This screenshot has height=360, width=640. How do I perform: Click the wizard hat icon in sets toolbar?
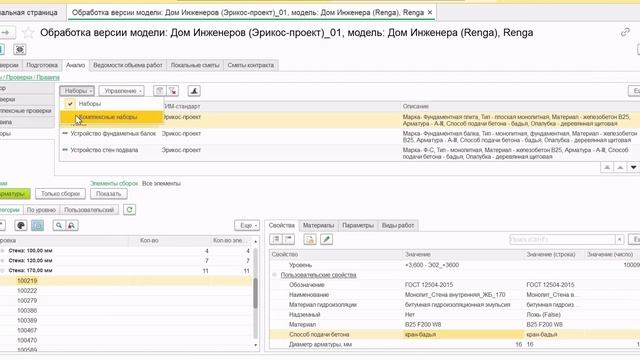click(194, 91)
